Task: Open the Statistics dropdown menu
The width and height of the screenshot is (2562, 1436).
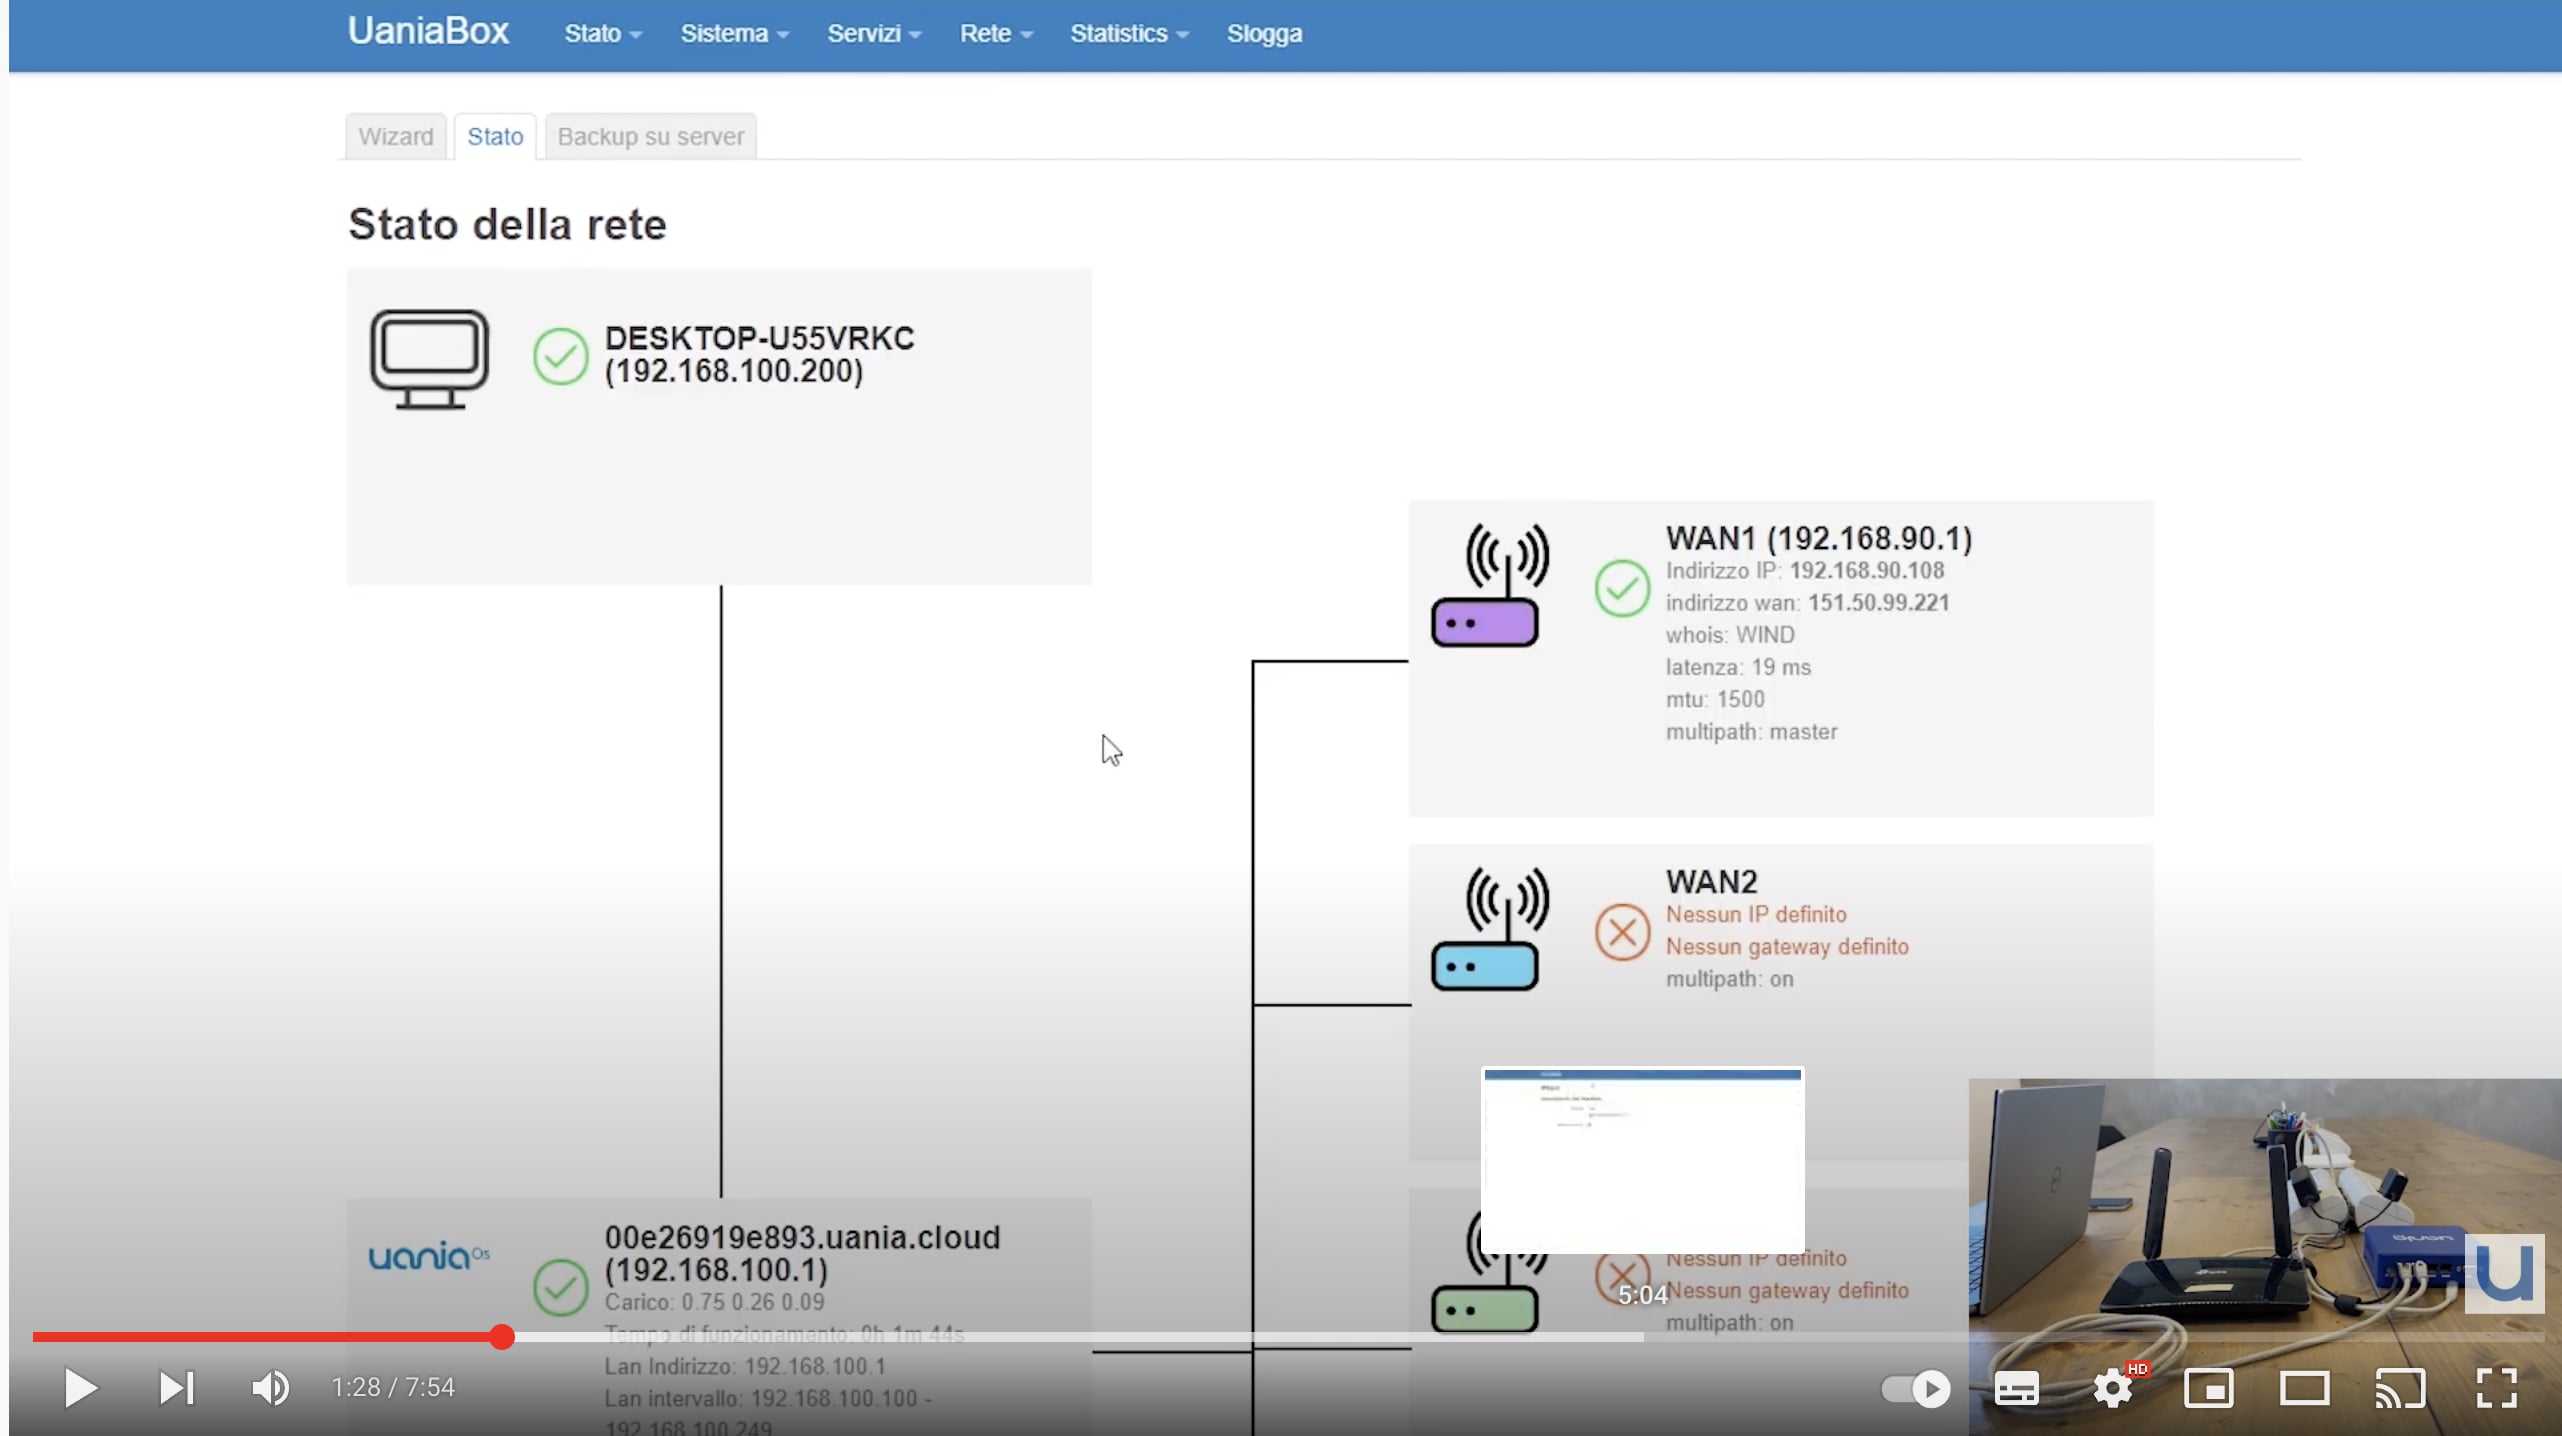Action: pyautogui.click(x=1129, y=34)
